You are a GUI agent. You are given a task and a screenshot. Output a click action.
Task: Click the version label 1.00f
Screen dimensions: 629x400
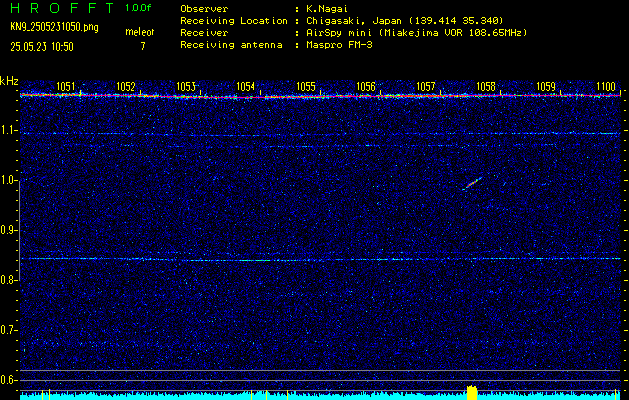(x=138, y=8)
